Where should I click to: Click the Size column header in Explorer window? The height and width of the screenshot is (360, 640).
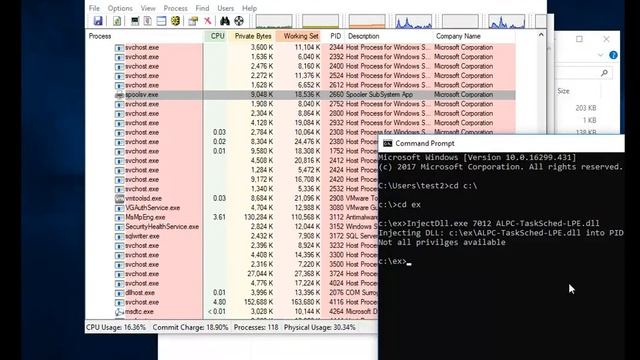[x=563, y=91]
